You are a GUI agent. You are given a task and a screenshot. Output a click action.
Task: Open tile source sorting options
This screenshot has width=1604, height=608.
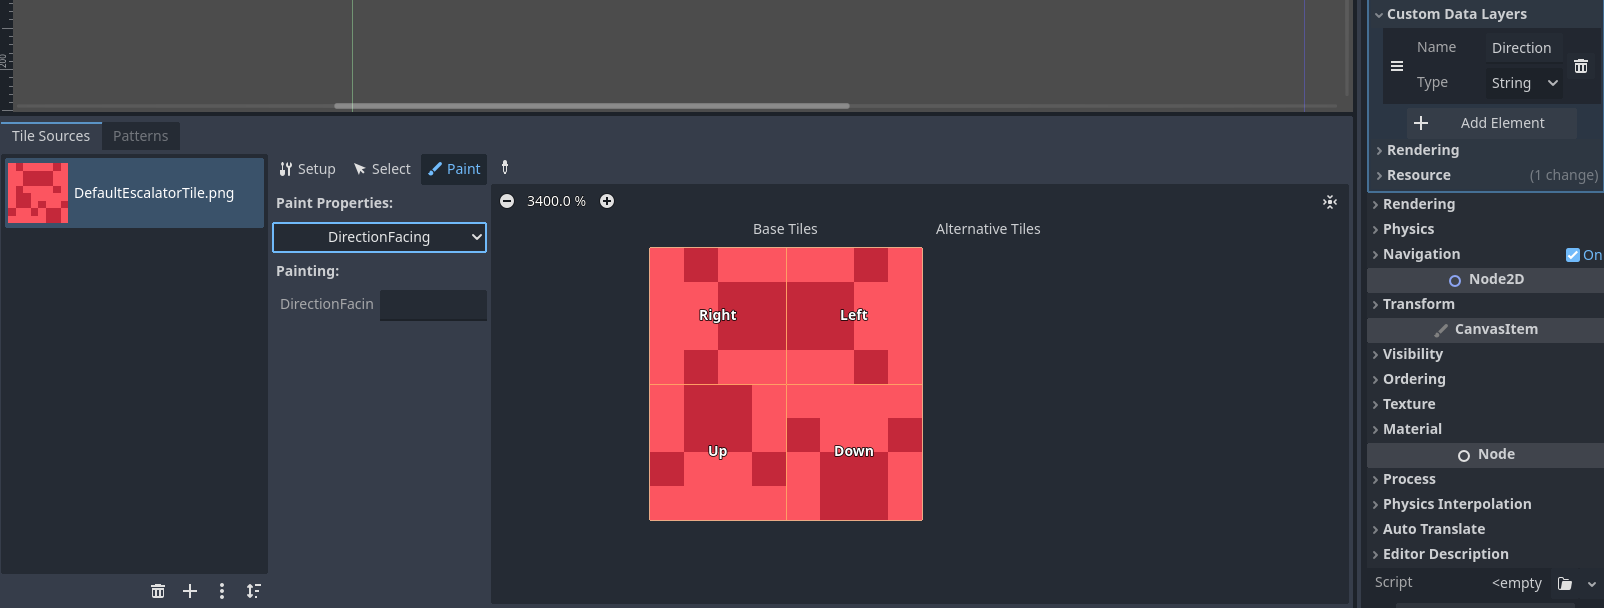254,591
